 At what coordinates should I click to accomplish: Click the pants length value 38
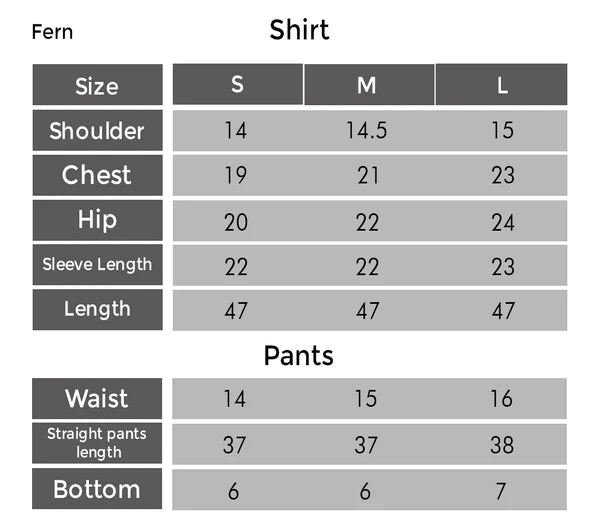(501, 444)
